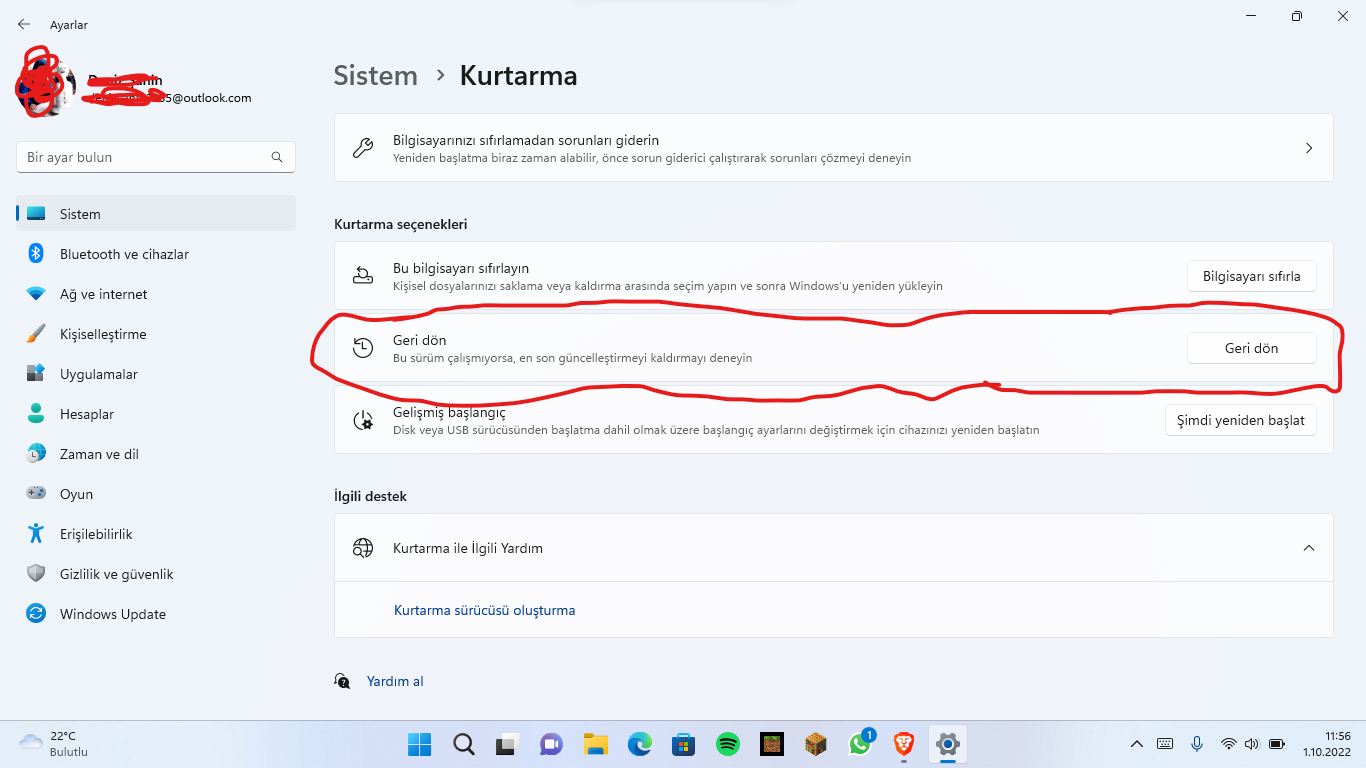The height and width of the screenshot is (768, 1366).
Task: Click the Geri dön button
Action: point(1252,348)
